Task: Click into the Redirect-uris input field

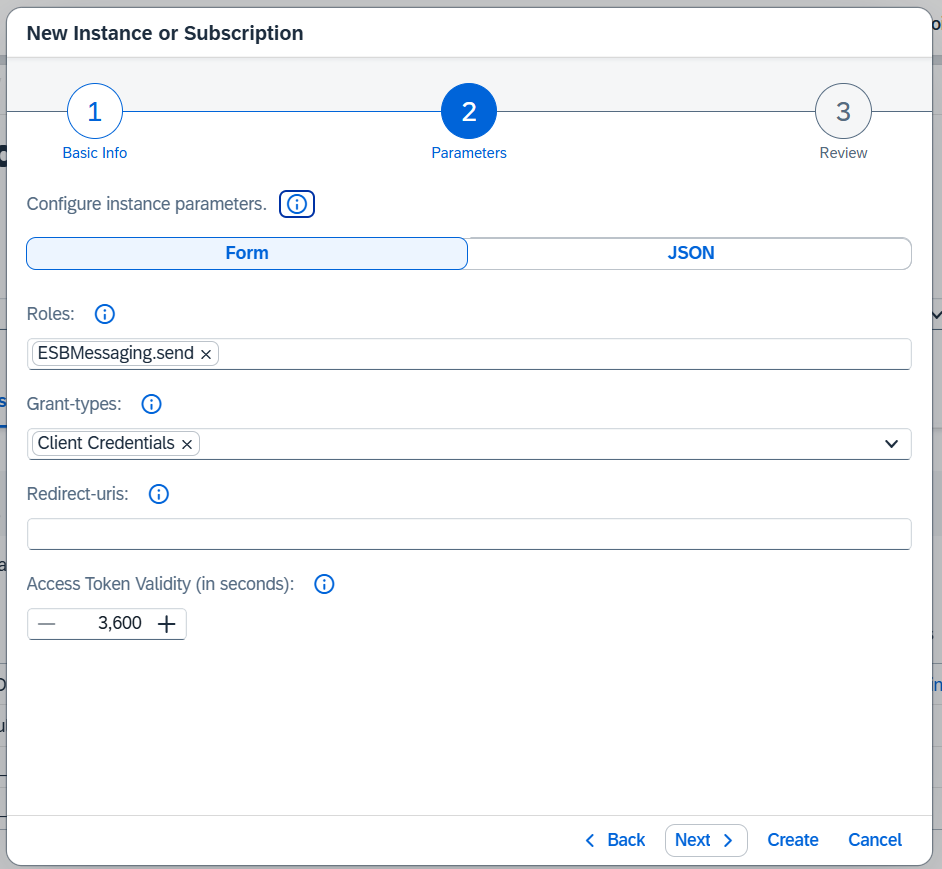Action: tap(469, 534)
